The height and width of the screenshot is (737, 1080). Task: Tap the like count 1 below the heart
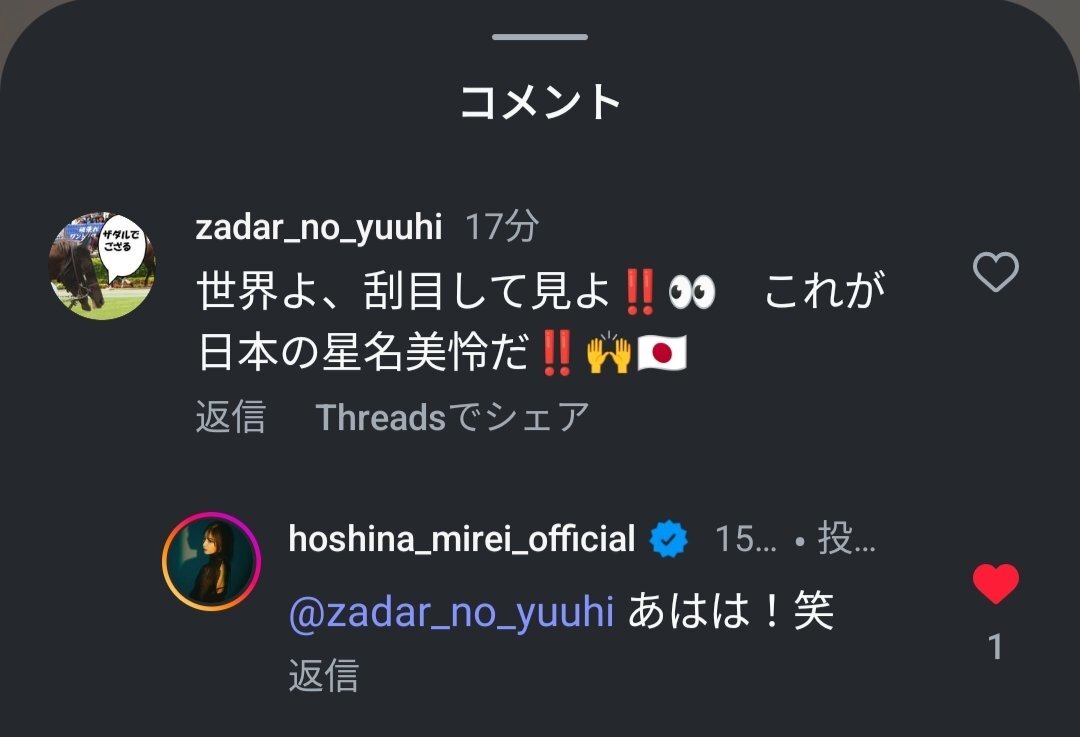(x=995, y=647)
